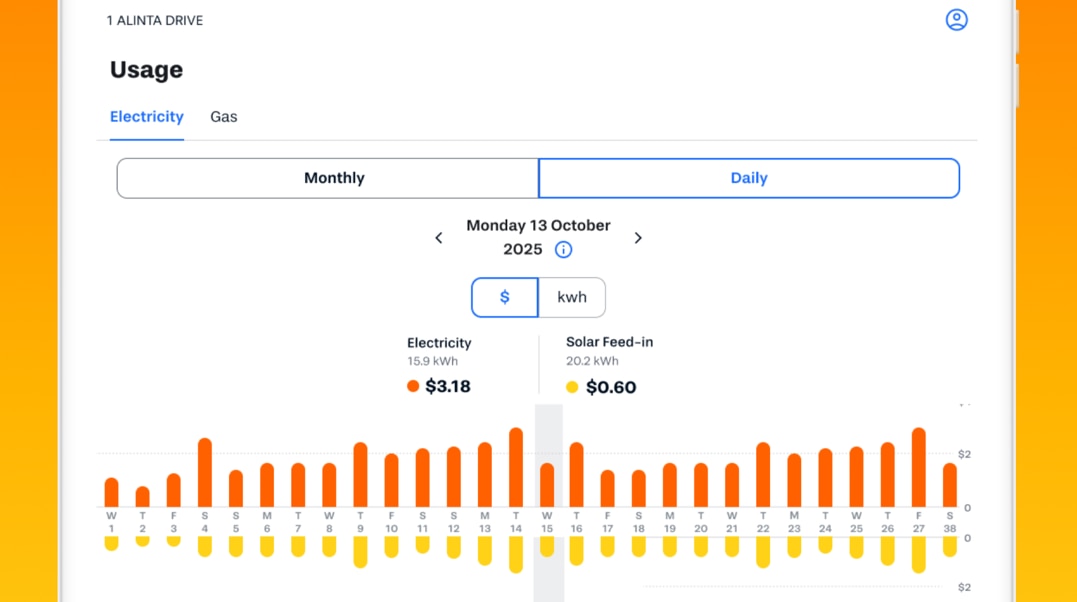Toggle usage display to kwh units
Viewport: 1077px width, 602px height.
coord(571,297)
